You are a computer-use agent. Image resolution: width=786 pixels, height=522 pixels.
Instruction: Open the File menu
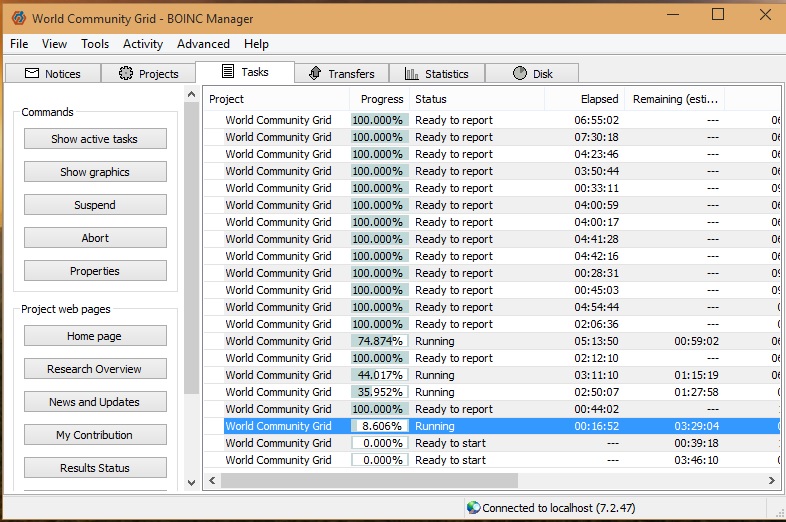point(19,44)
